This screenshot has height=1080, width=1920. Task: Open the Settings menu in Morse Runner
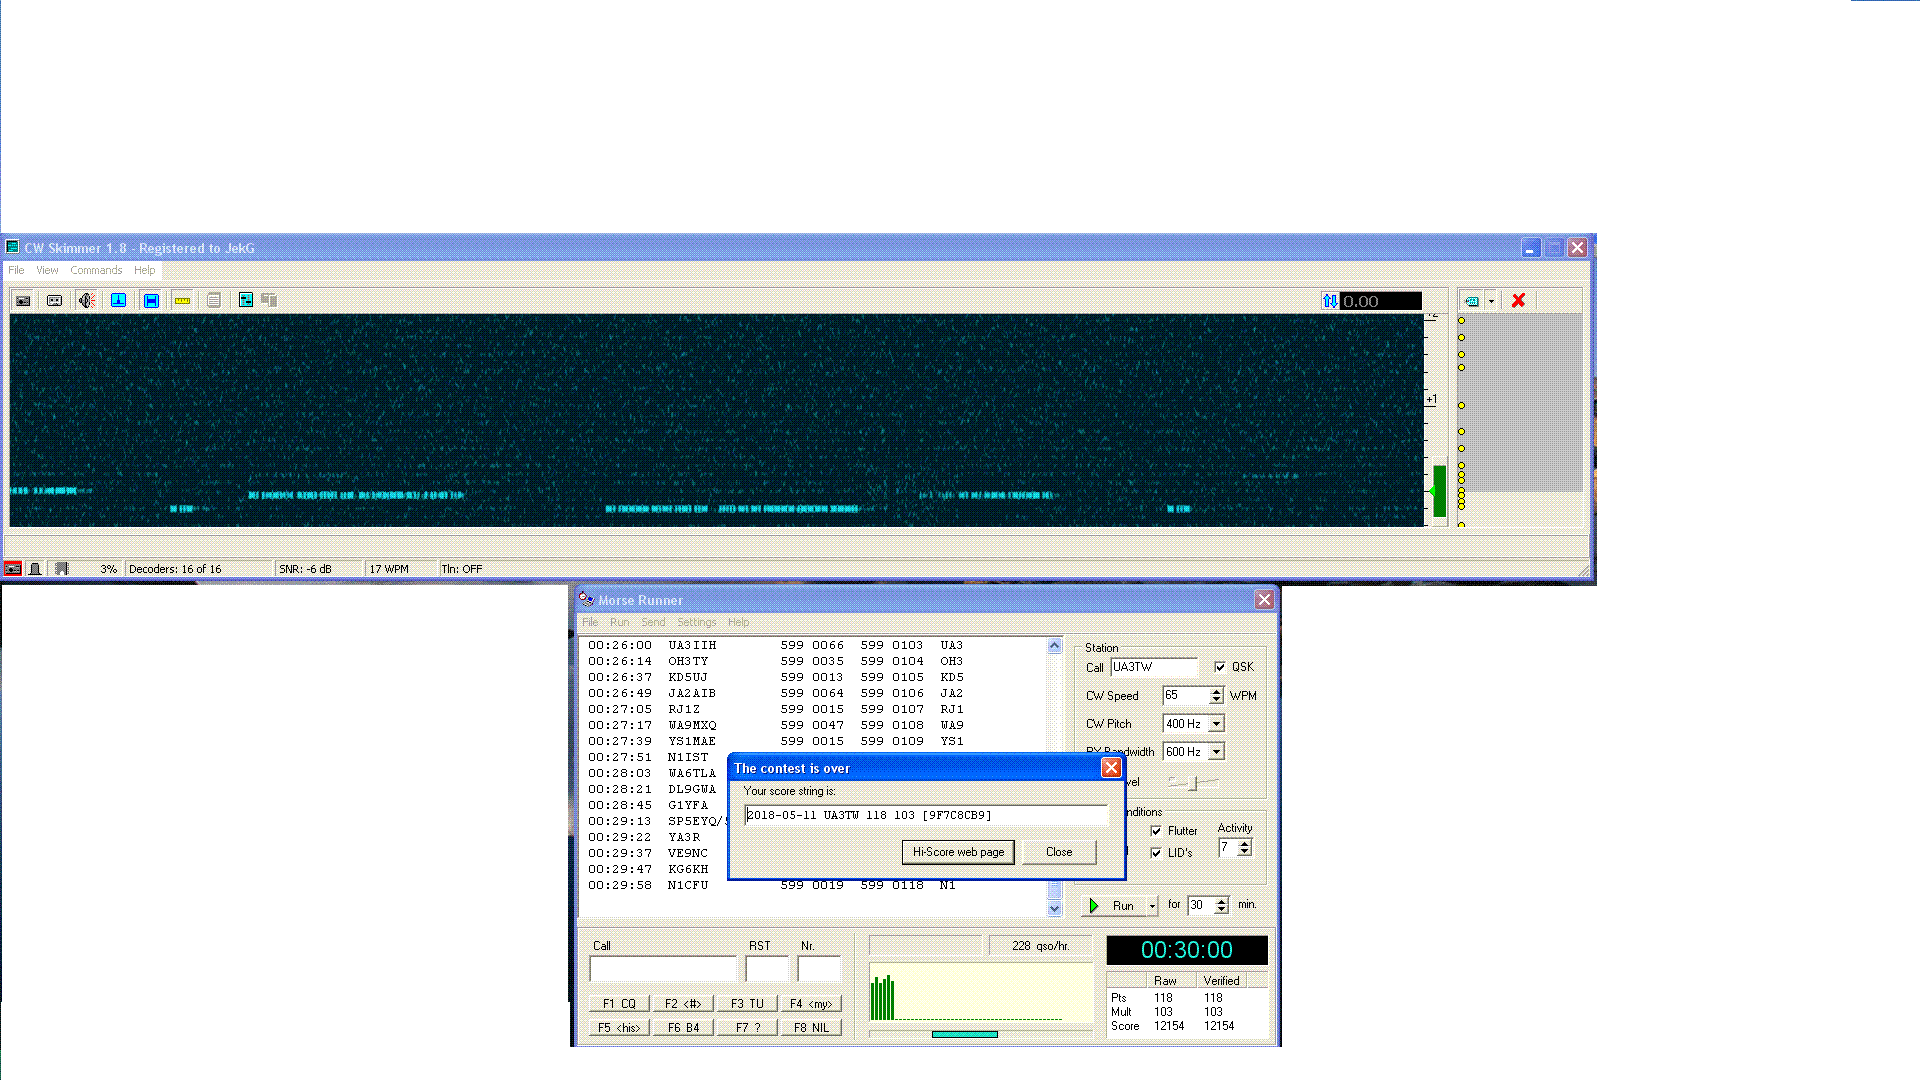tap(696, 623)
